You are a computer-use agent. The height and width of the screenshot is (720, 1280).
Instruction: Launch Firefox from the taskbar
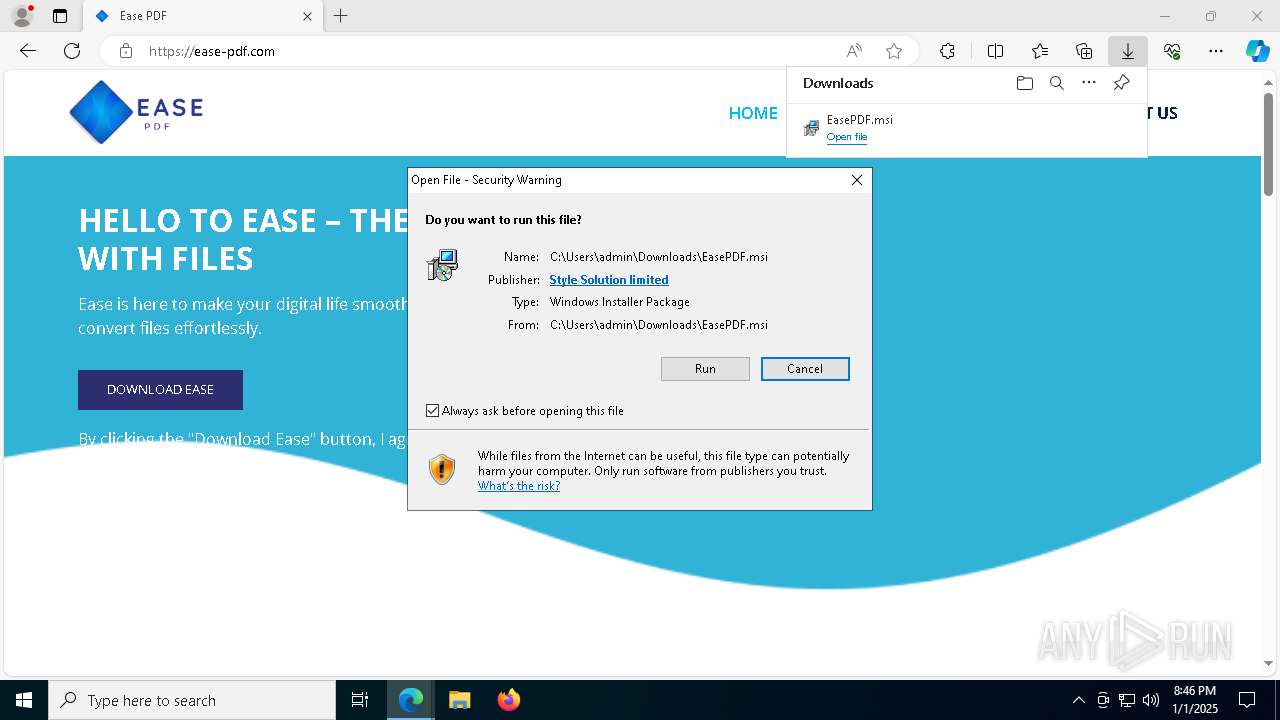coord(508,700)
